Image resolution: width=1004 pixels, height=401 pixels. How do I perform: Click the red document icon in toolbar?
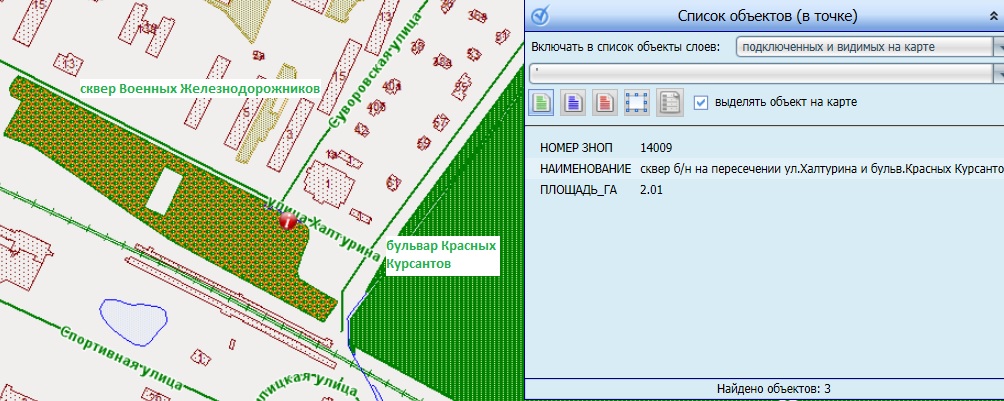click(604, 102)
